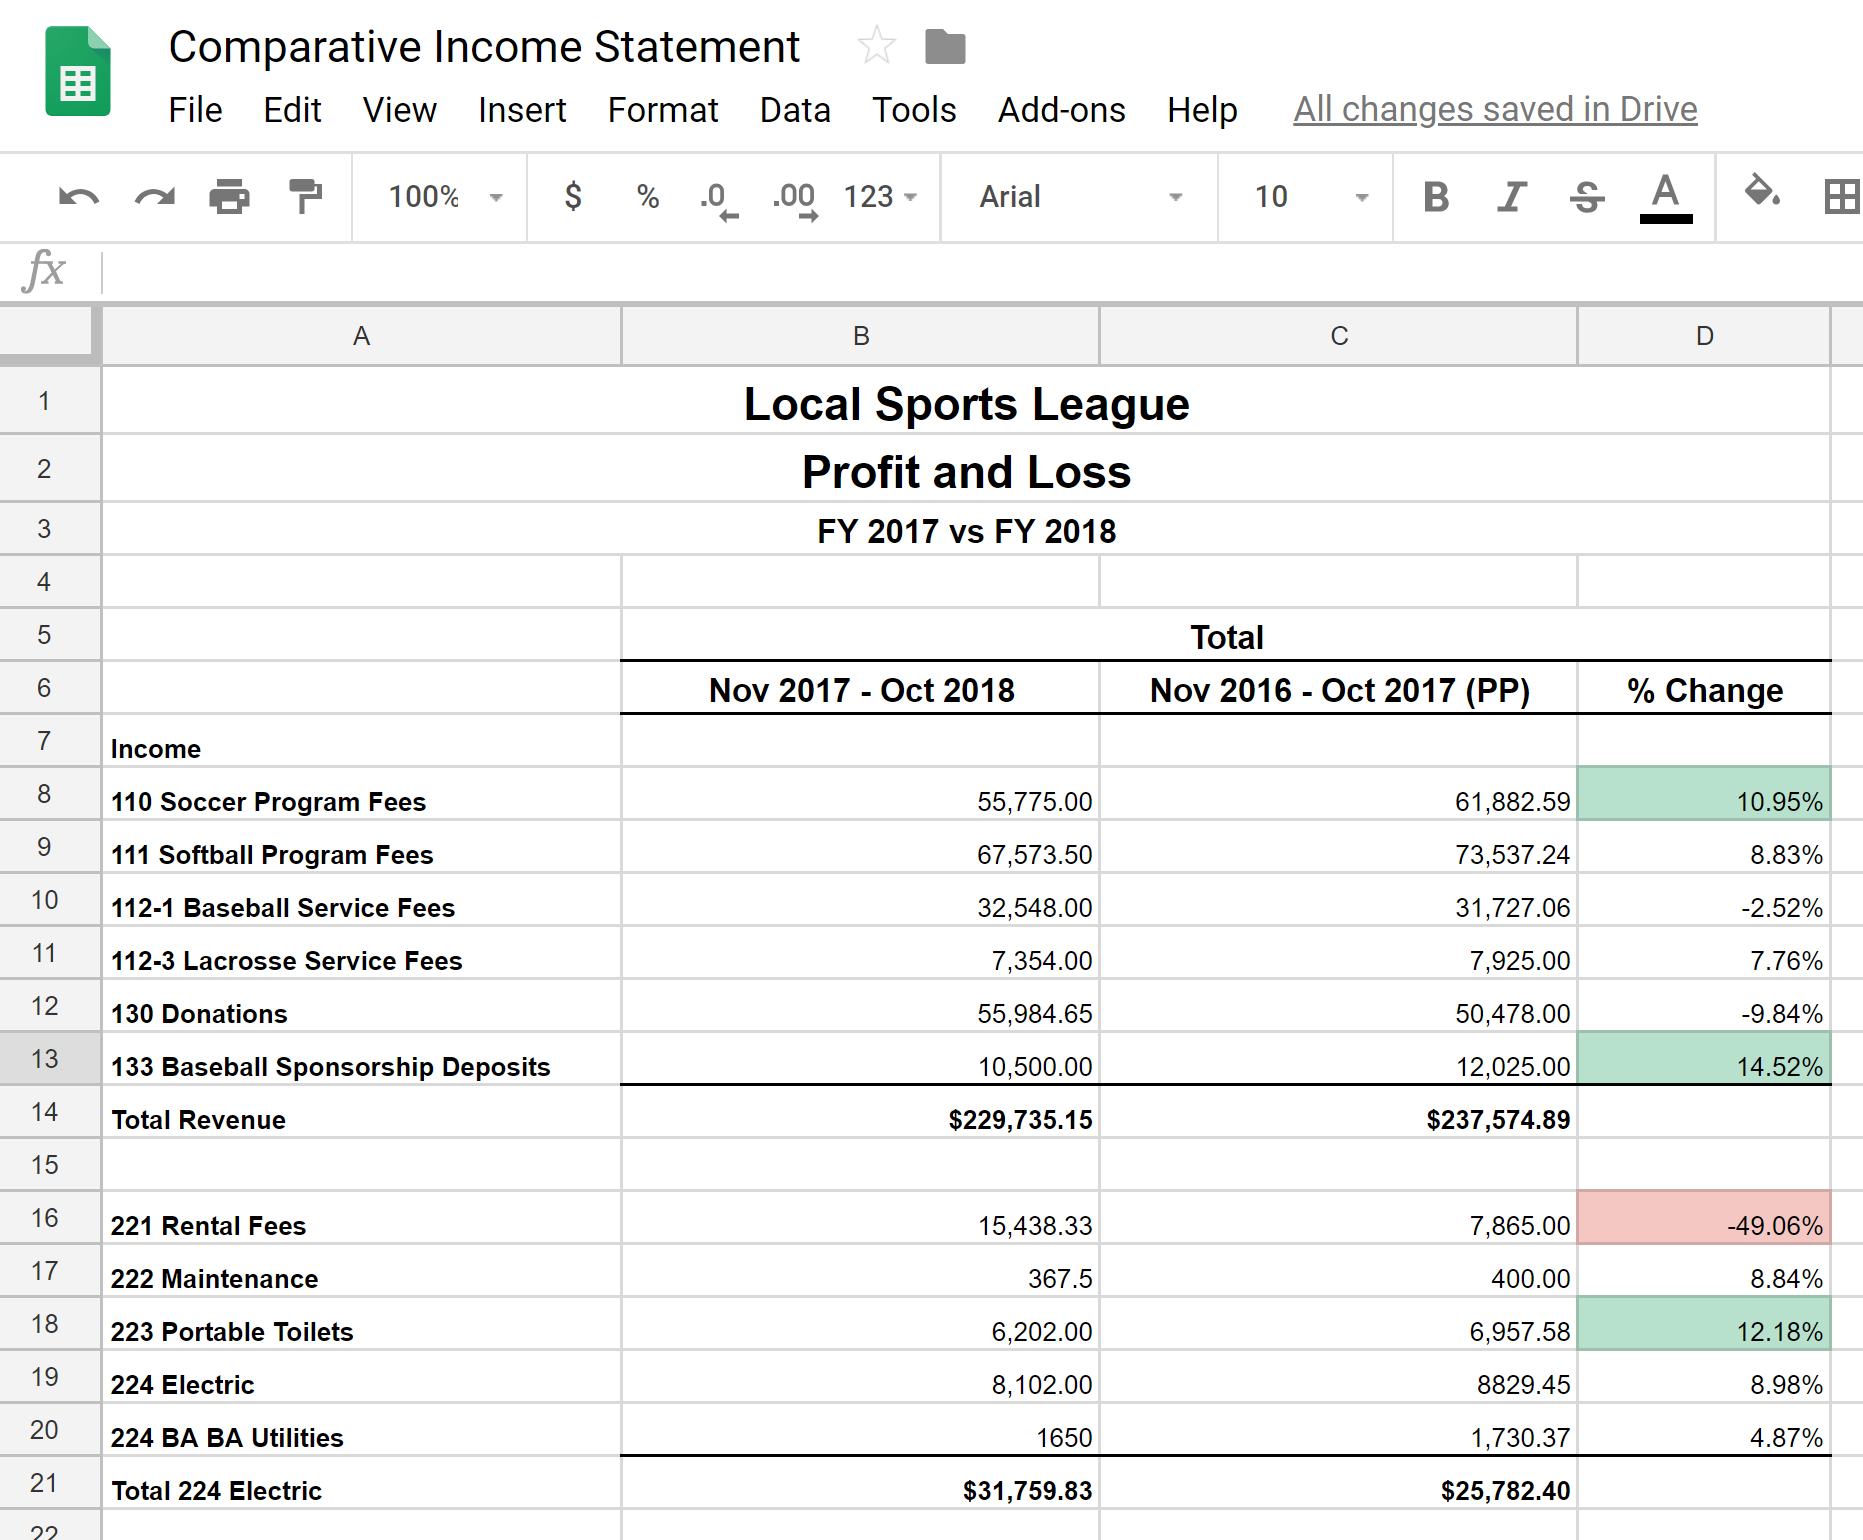Click $31,759.83 cell
The width and height of the screenshot is (1863, 1540).
[x=860, y=1483]
